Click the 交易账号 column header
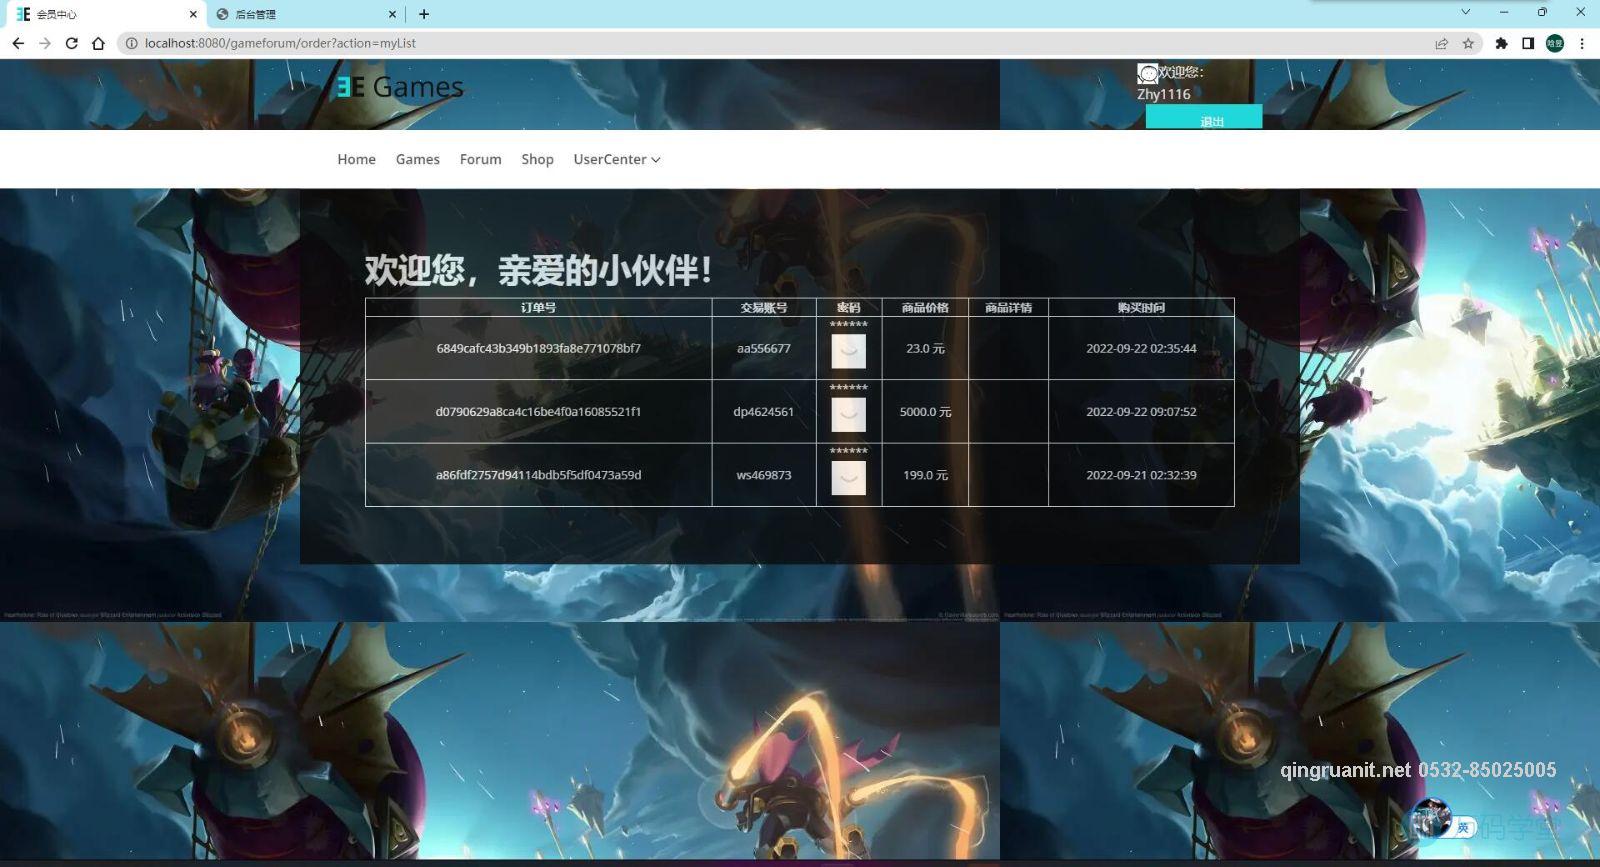The width and height of the screenshot is (1600, 867). (764, 307)
